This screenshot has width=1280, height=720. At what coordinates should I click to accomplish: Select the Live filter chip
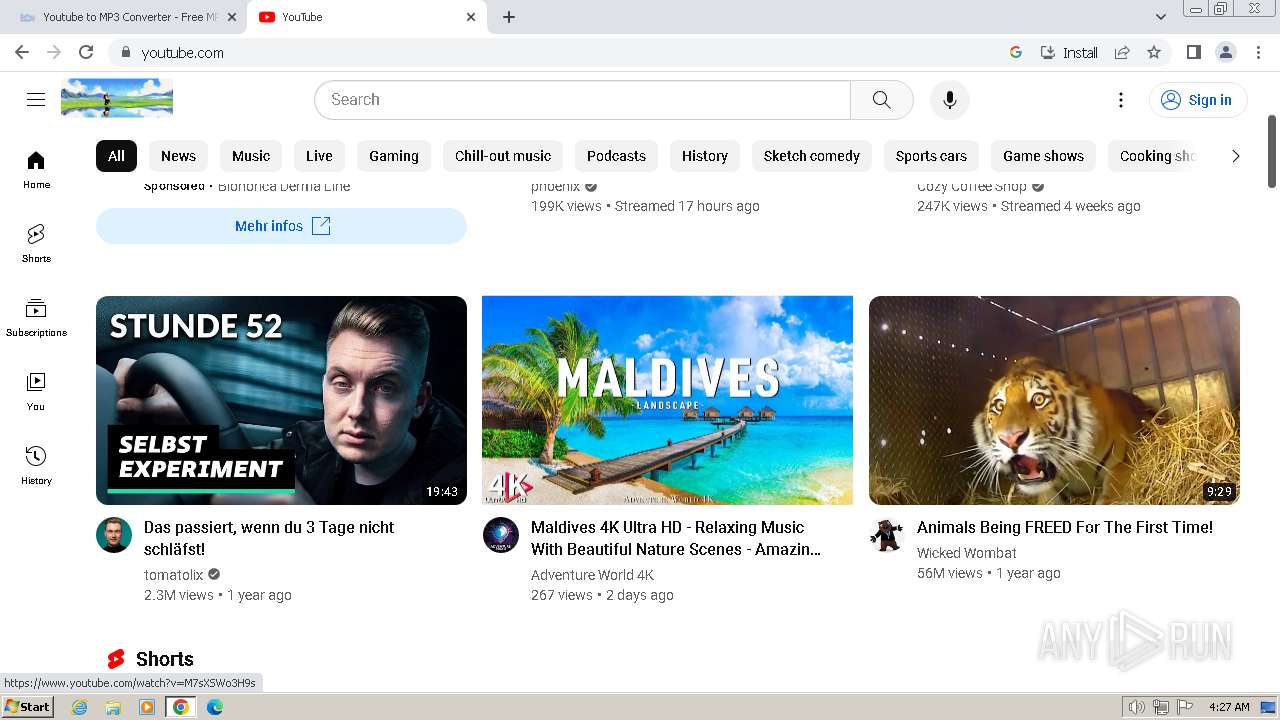(x=319, y=156)
